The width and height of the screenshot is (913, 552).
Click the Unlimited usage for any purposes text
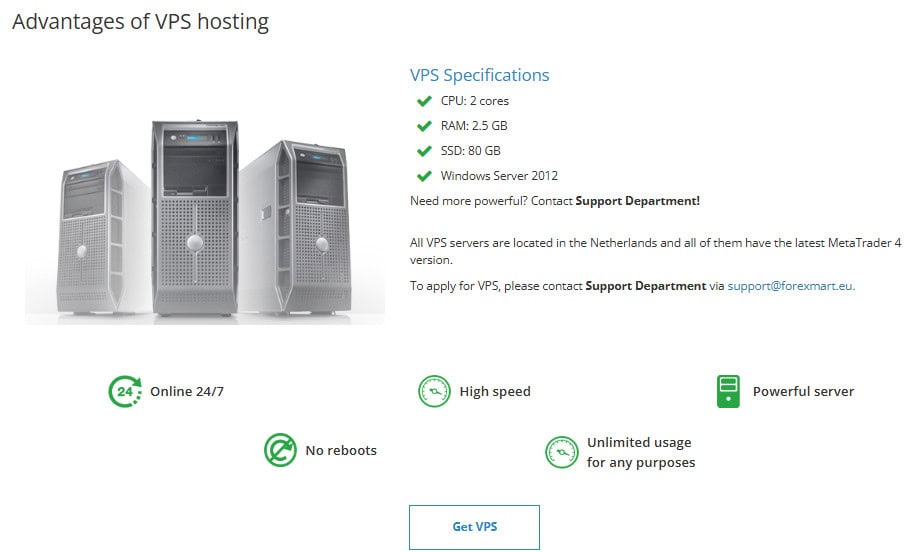pos(640,452)
